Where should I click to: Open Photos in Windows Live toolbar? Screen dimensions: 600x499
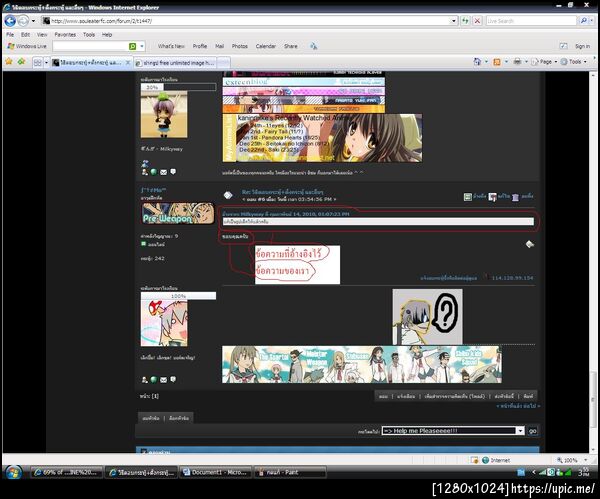click(x=240, y=46)
